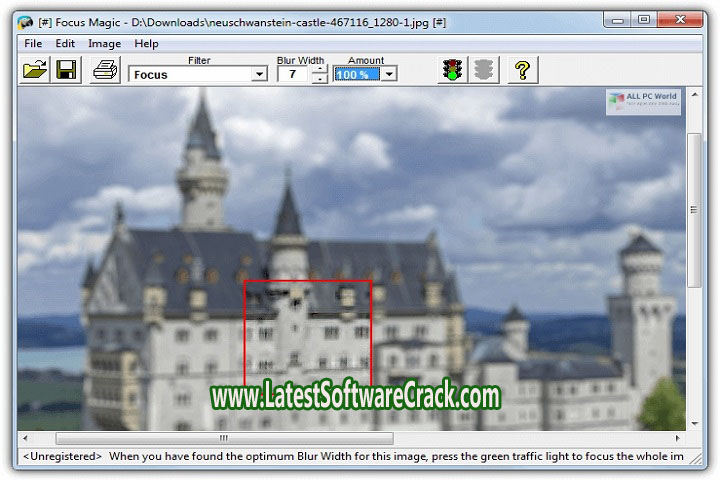Open the Help menu

coord(146,44)
